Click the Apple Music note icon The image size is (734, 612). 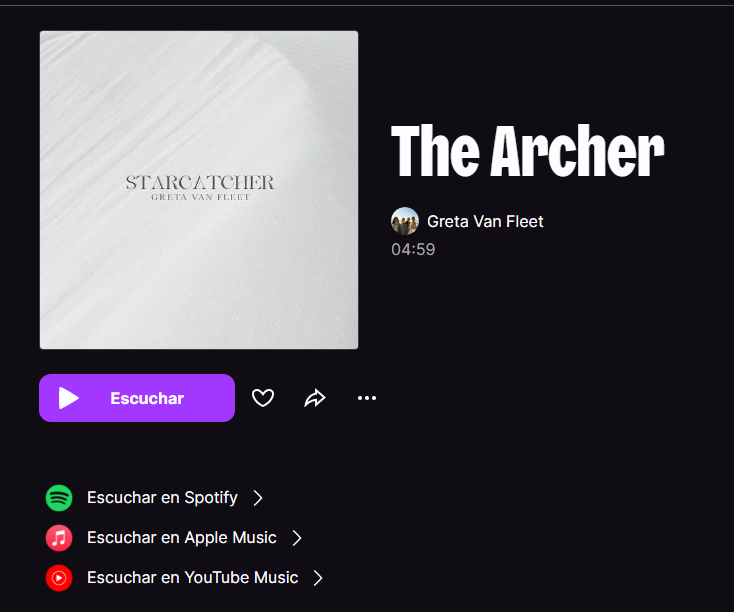point(59,538)
